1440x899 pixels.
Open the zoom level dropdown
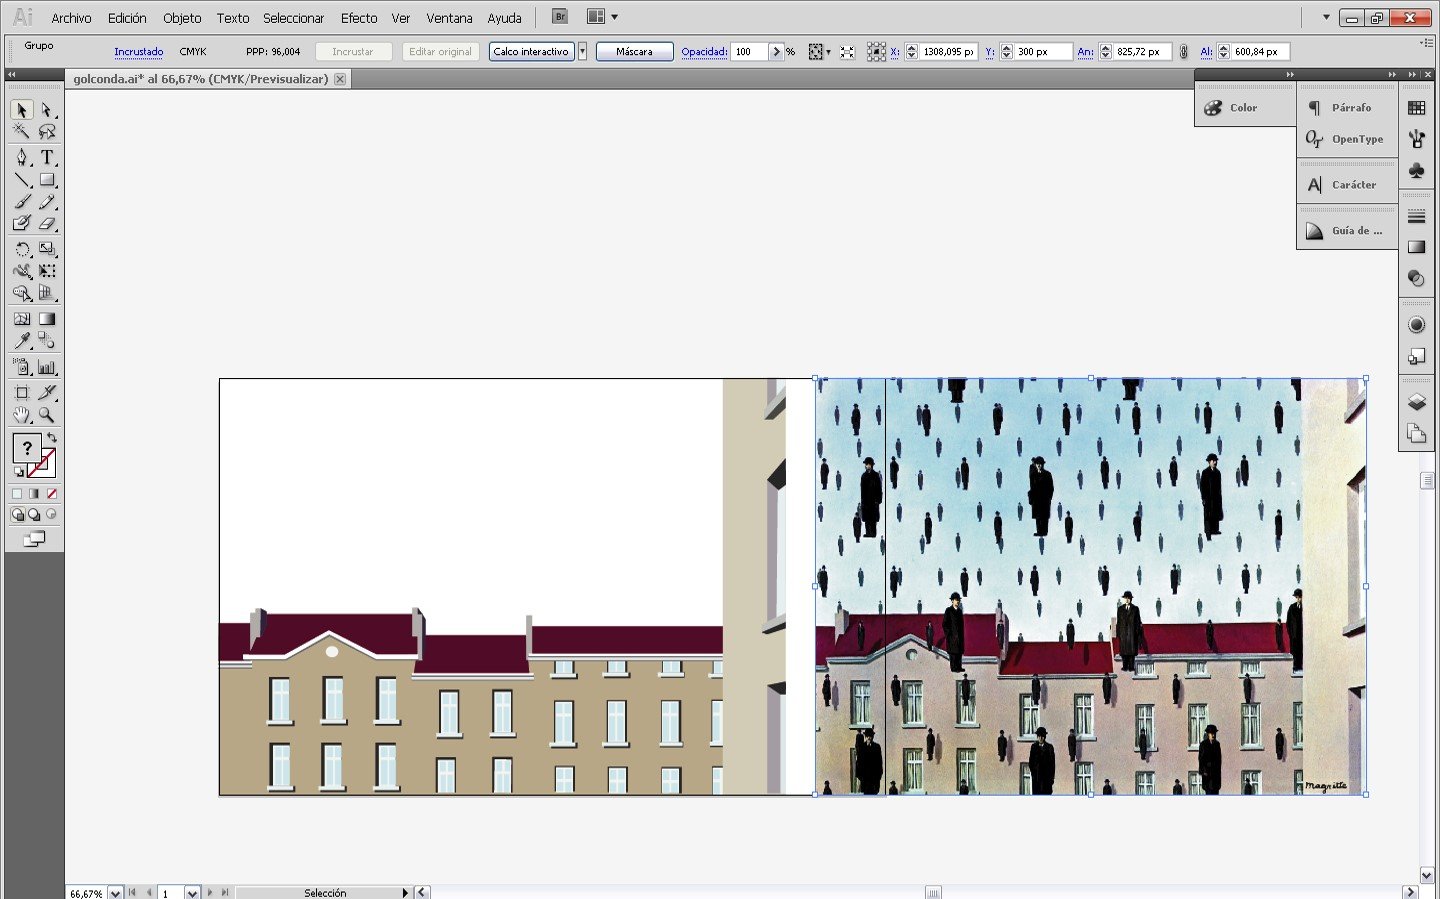point(115,893)
